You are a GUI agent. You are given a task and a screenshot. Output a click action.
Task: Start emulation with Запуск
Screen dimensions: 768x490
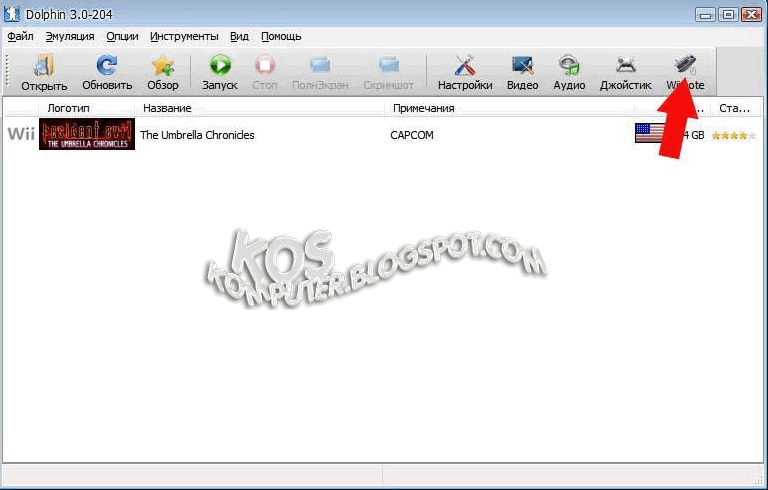coord(220,73)
